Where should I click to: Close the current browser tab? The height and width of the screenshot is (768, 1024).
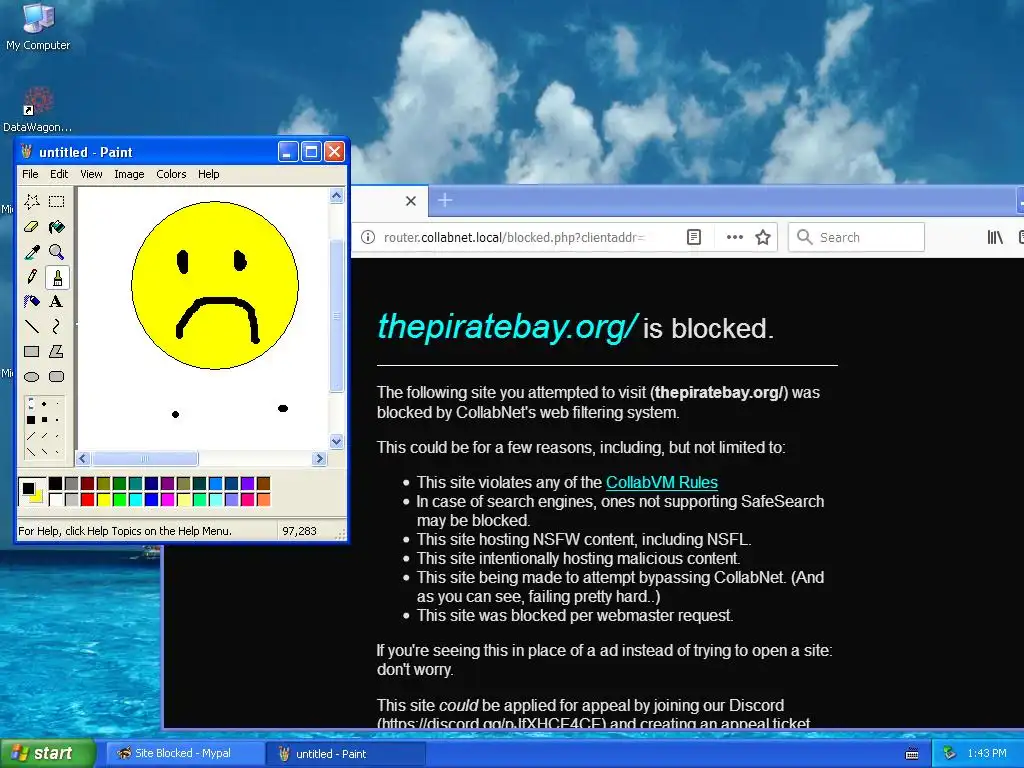(411, 201)
